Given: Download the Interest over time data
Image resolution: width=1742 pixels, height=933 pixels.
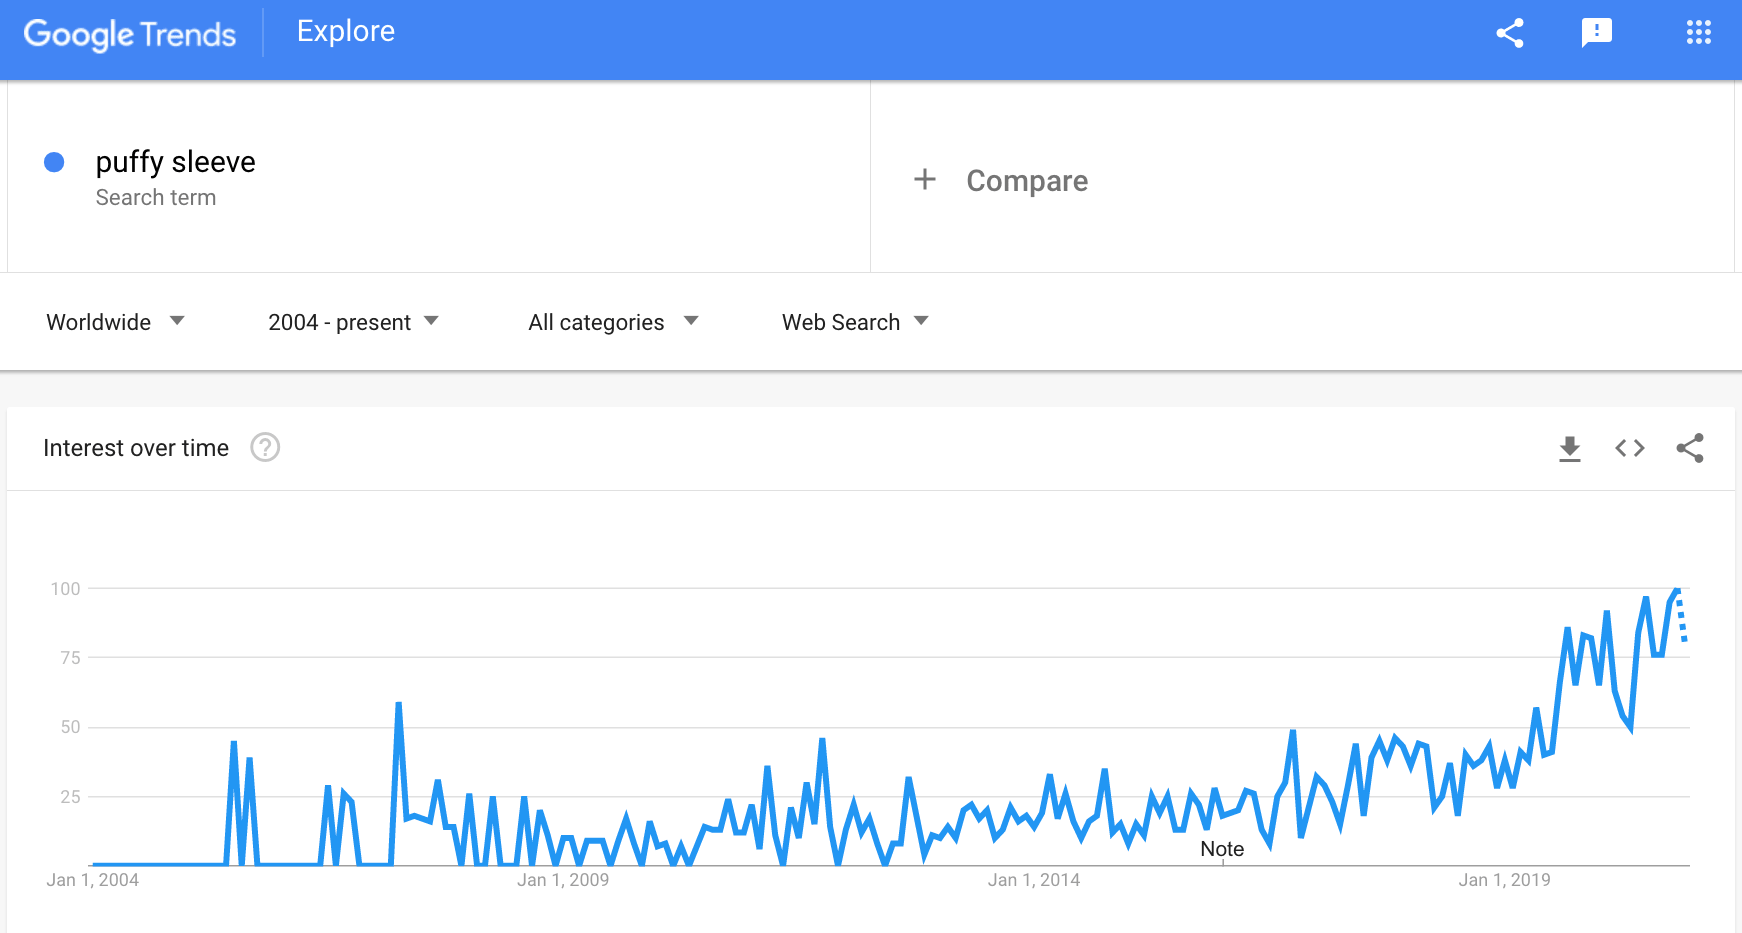Looking at the screenshot, I should click(x=1570, y=449).
